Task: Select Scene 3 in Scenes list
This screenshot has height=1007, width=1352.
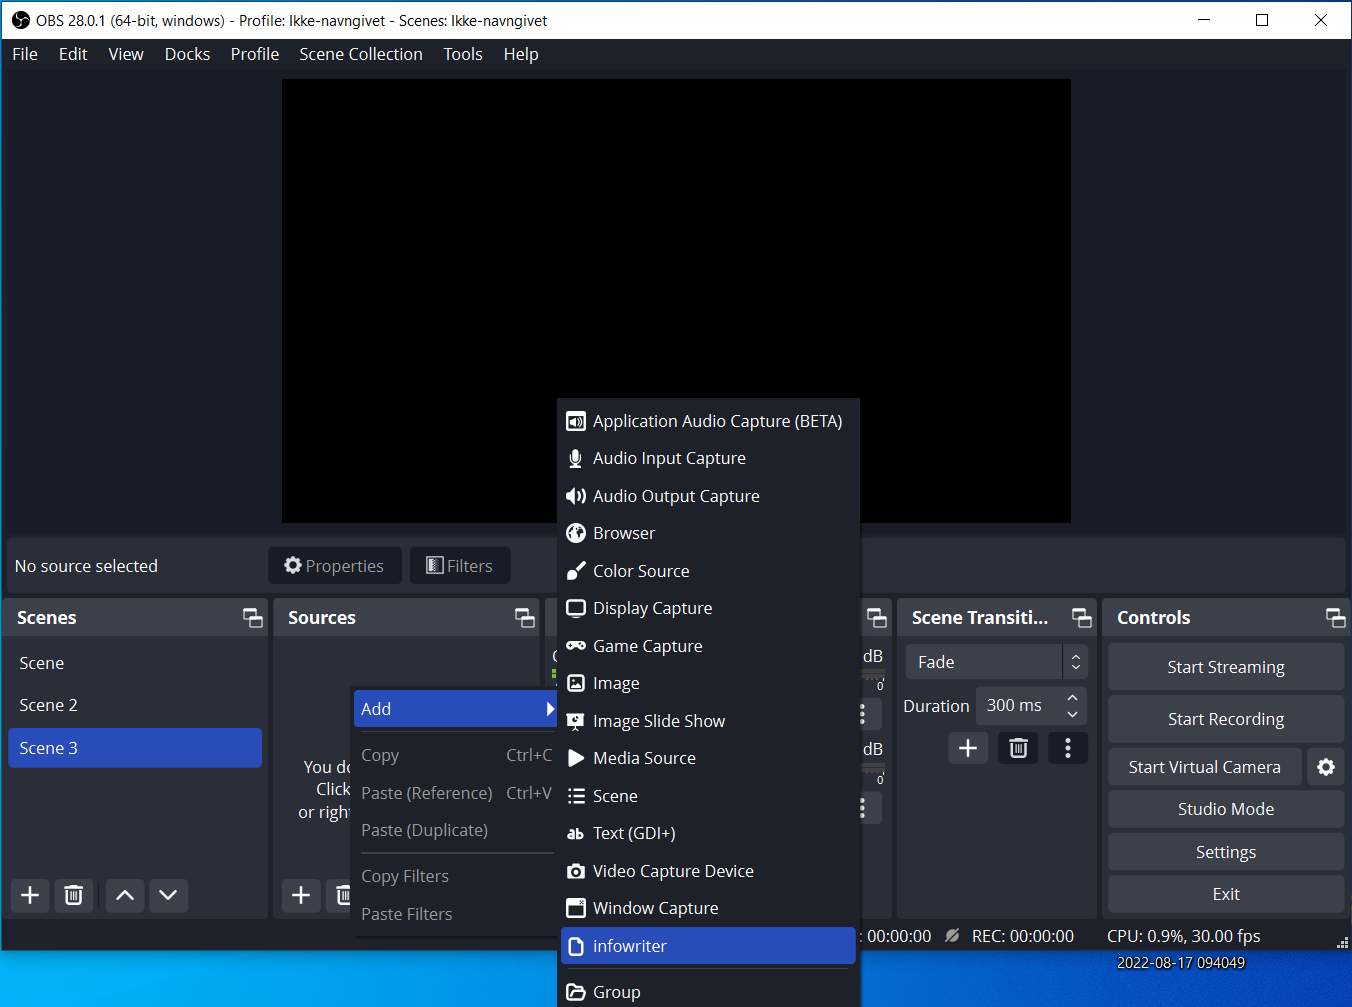Action: 135,748
